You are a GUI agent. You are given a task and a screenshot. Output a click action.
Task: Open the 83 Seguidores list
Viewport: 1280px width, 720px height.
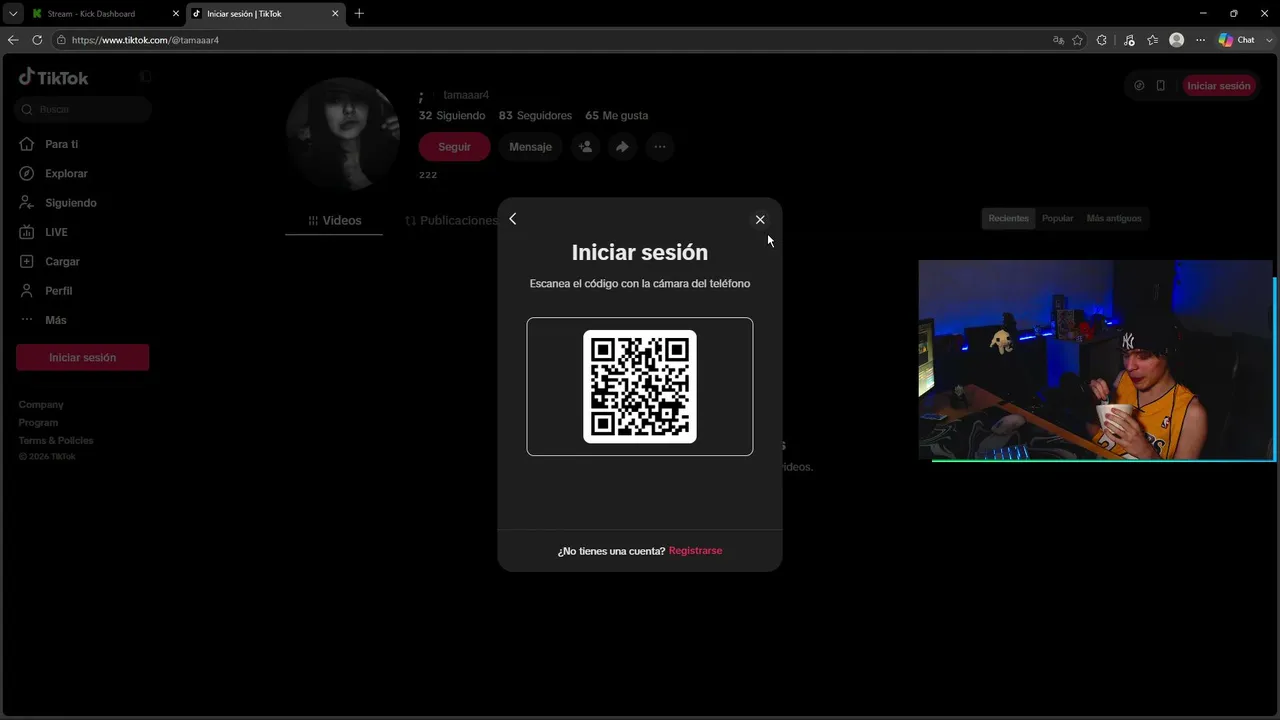pos(535,116)
